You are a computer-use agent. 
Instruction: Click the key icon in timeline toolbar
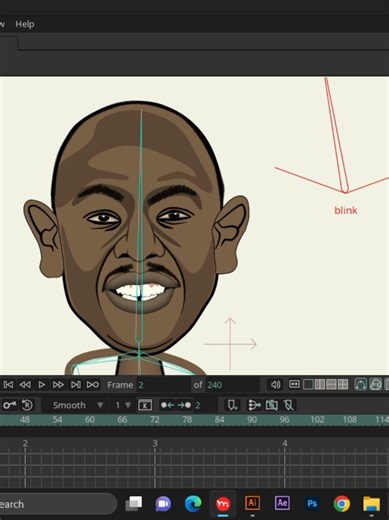(10, 405)
